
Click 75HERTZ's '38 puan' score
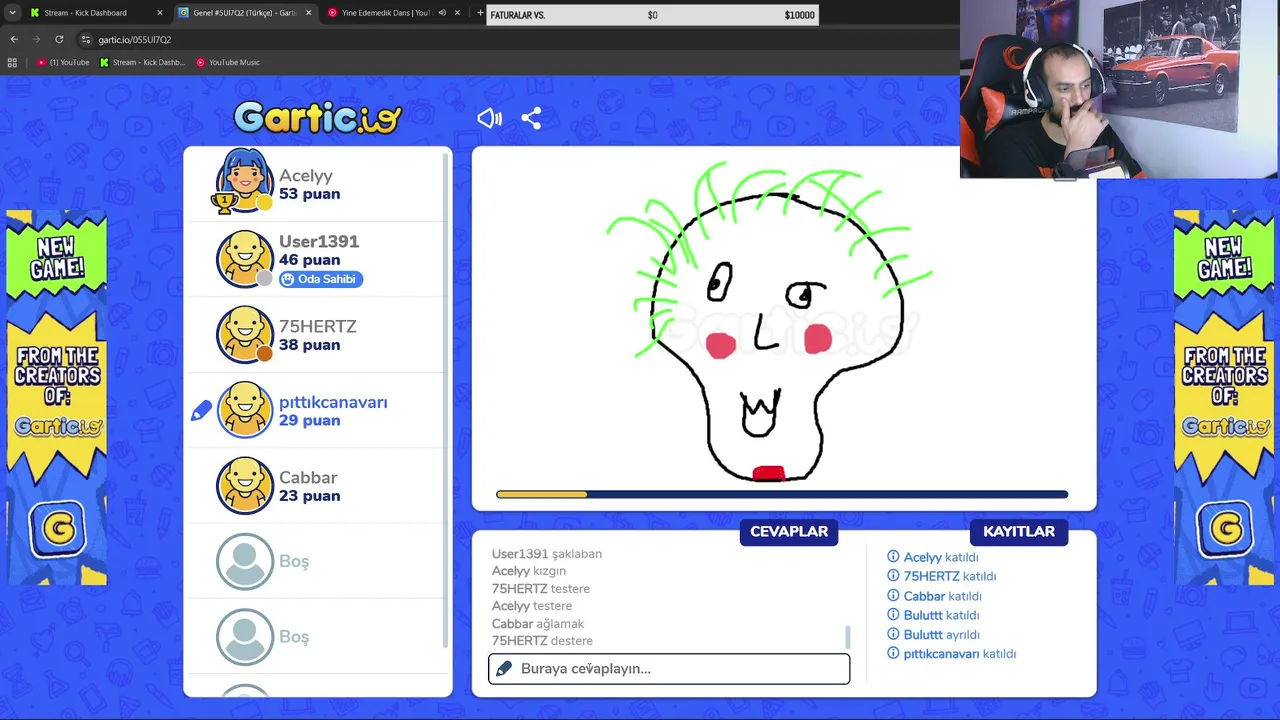309,345
